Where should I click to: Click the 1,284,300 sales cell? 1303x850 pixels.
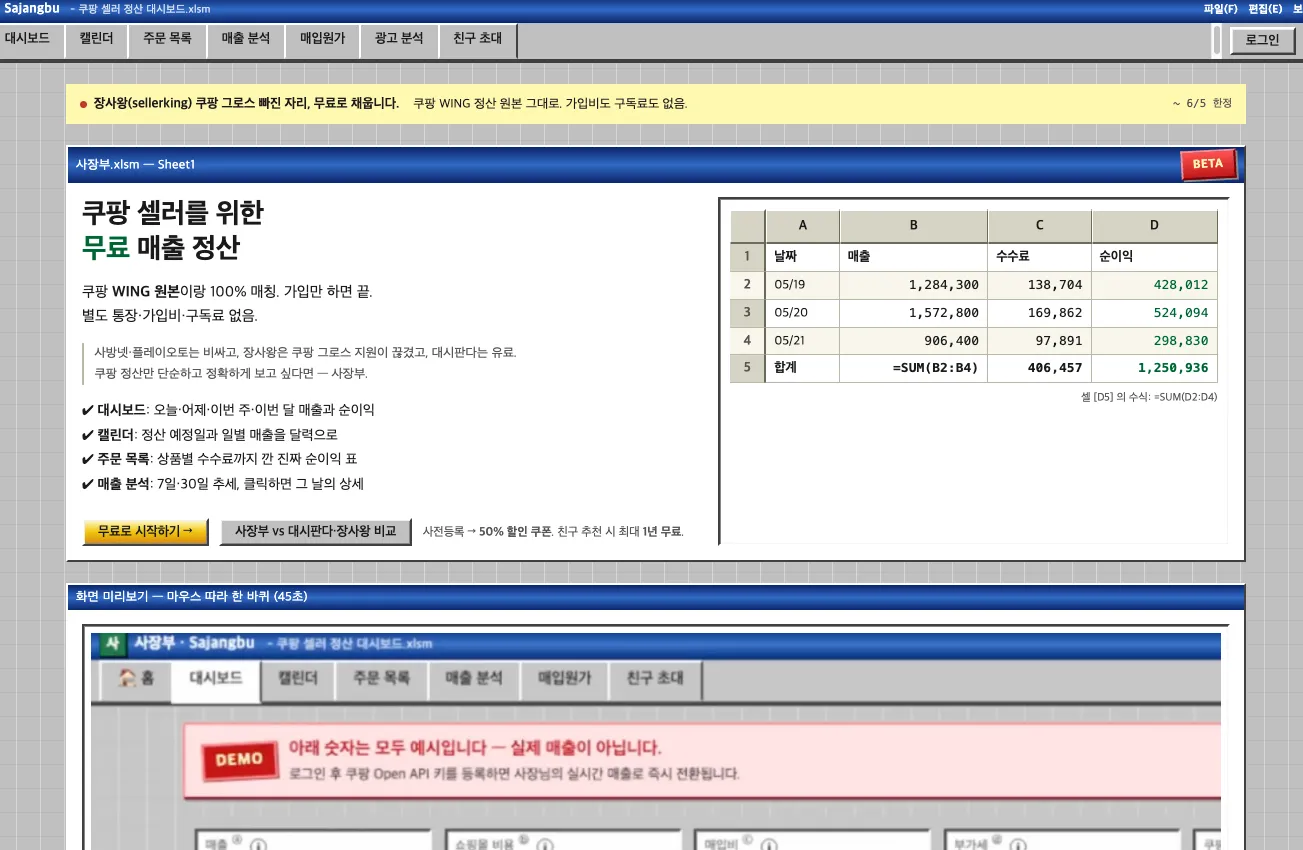pyautogui.click(x=913, y=284)
